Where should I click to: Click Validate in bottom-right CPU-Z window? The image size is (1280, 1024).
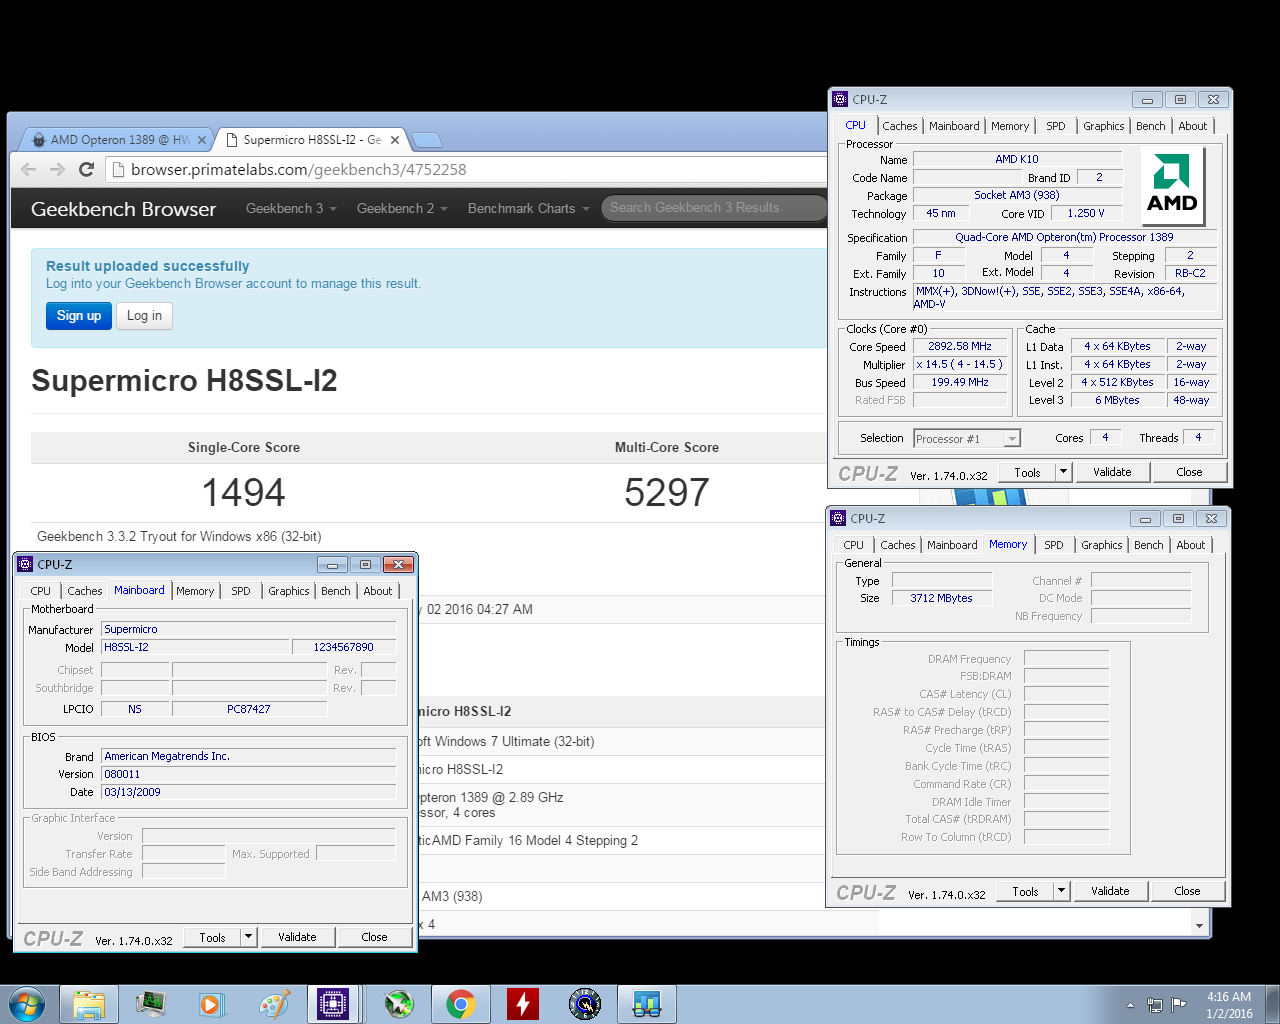click(1110, 891)
